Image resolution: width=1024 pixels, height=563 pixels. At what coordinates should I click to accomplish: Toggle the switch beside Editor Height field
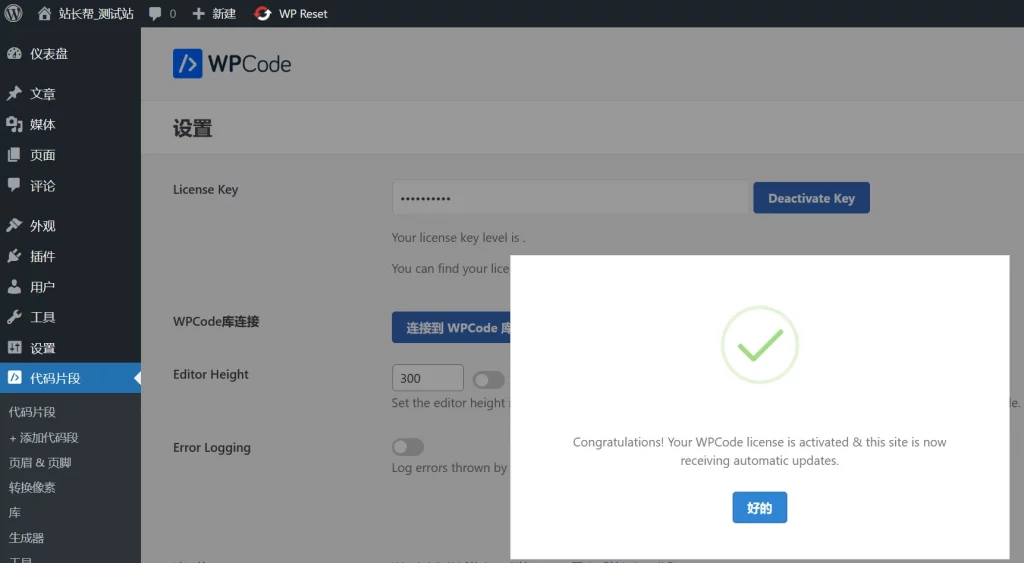[489, 379]
